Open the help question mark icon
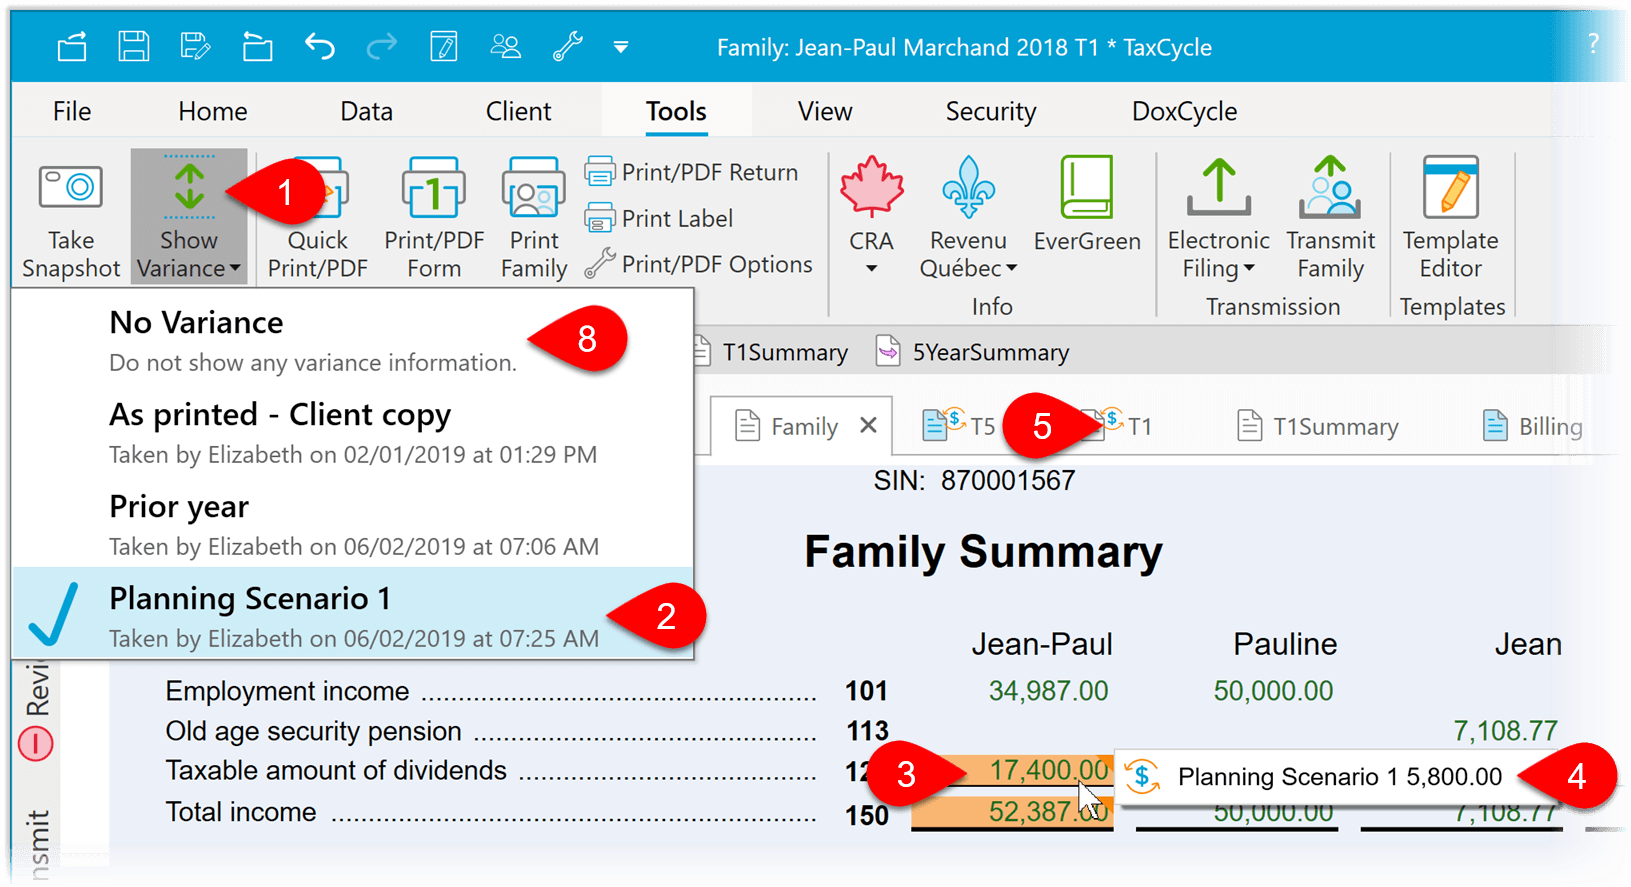This screenshot has width=1631, height=887. click(x=1593, y=43)
